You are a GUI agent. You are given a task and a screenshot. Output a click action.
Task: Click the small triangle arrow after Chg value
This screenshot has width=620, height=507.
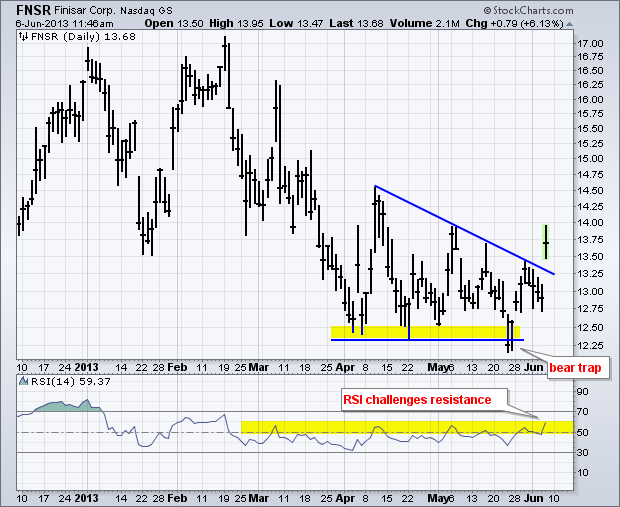coord(569,25)
